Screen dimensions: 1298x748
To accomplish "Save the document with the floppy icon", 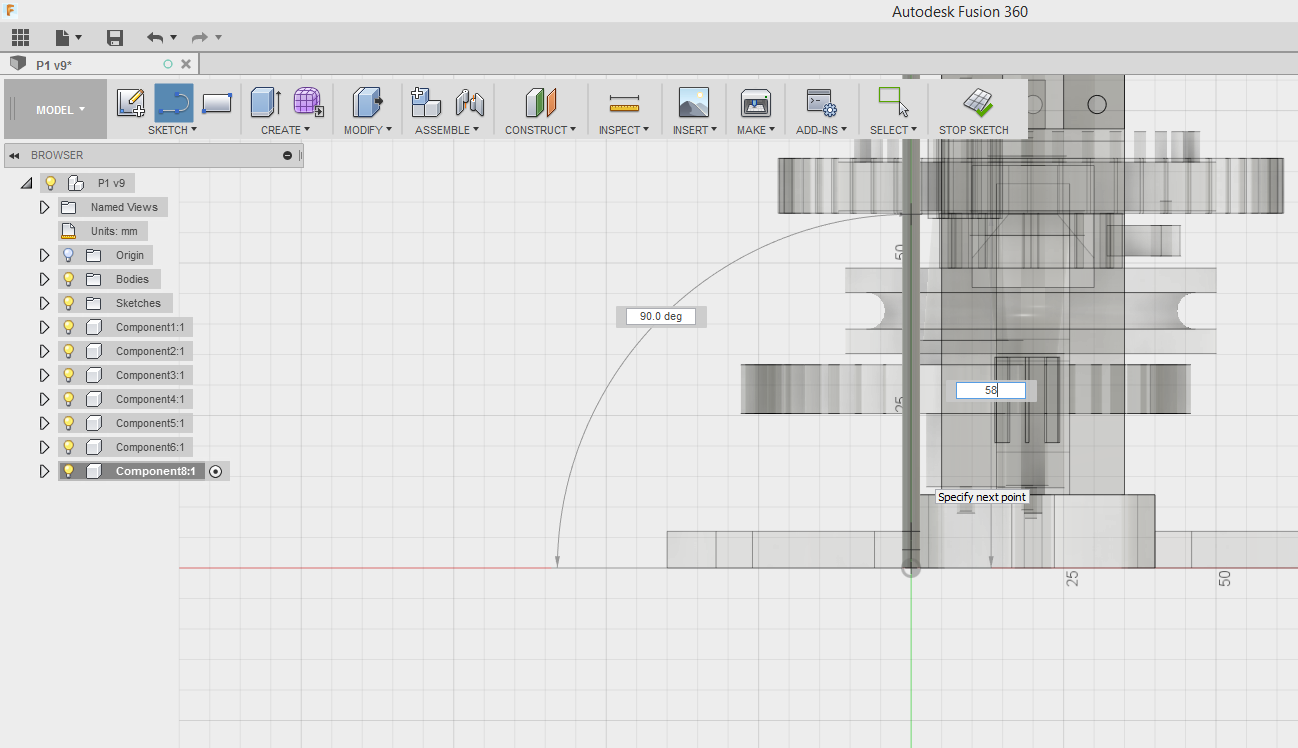I will 115,38.
